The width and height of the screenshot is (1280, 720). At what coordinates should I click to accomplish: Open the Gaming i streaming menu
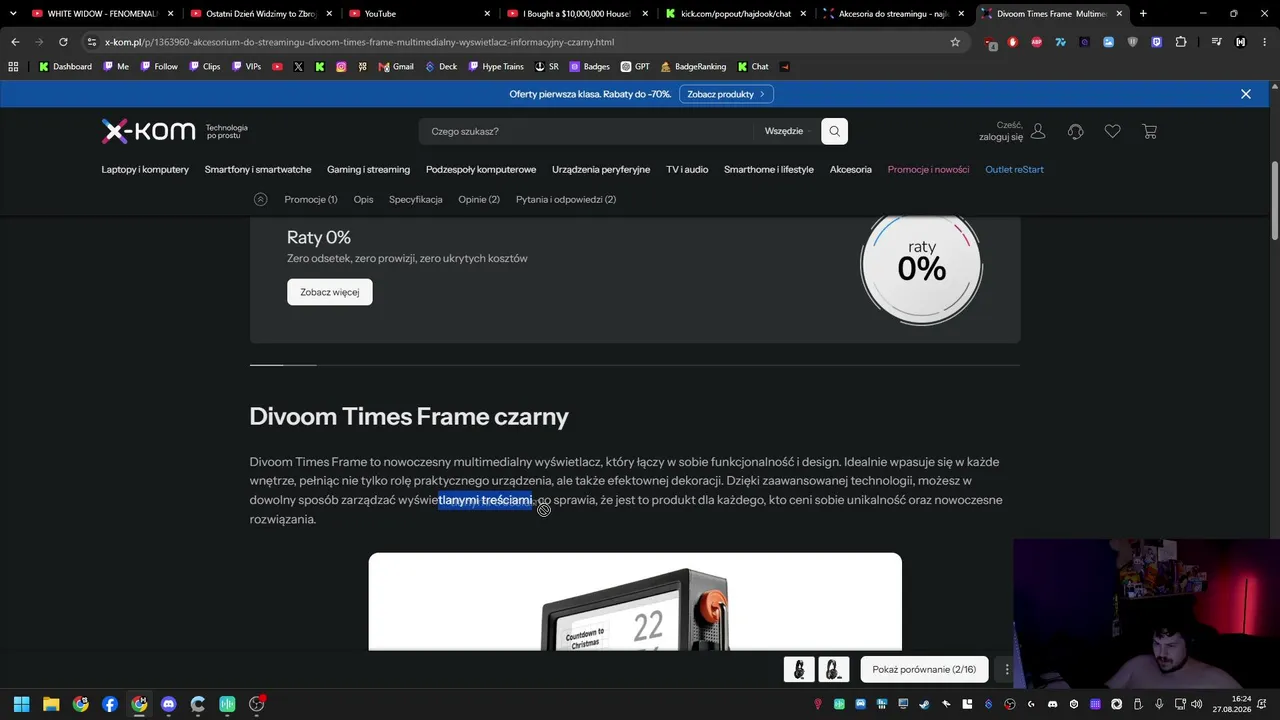(x=368, y=169)
